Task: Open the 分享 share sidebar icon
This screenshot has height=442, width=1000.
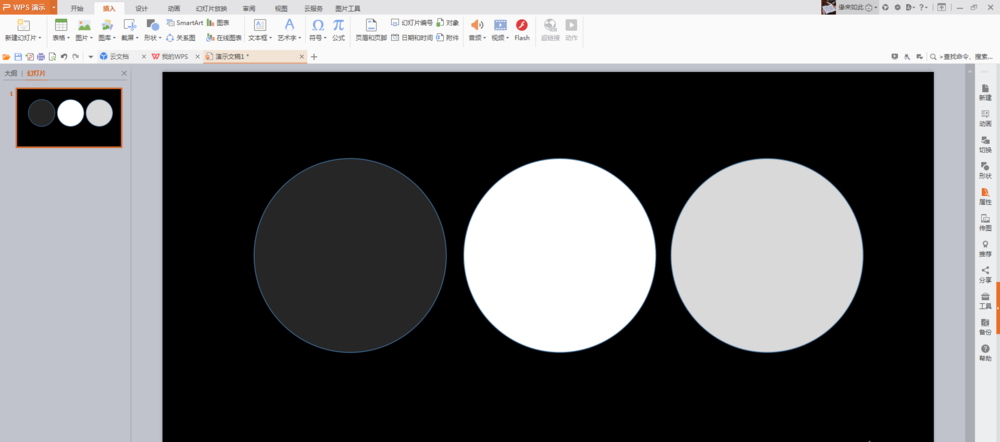Action: pos(985,274)
